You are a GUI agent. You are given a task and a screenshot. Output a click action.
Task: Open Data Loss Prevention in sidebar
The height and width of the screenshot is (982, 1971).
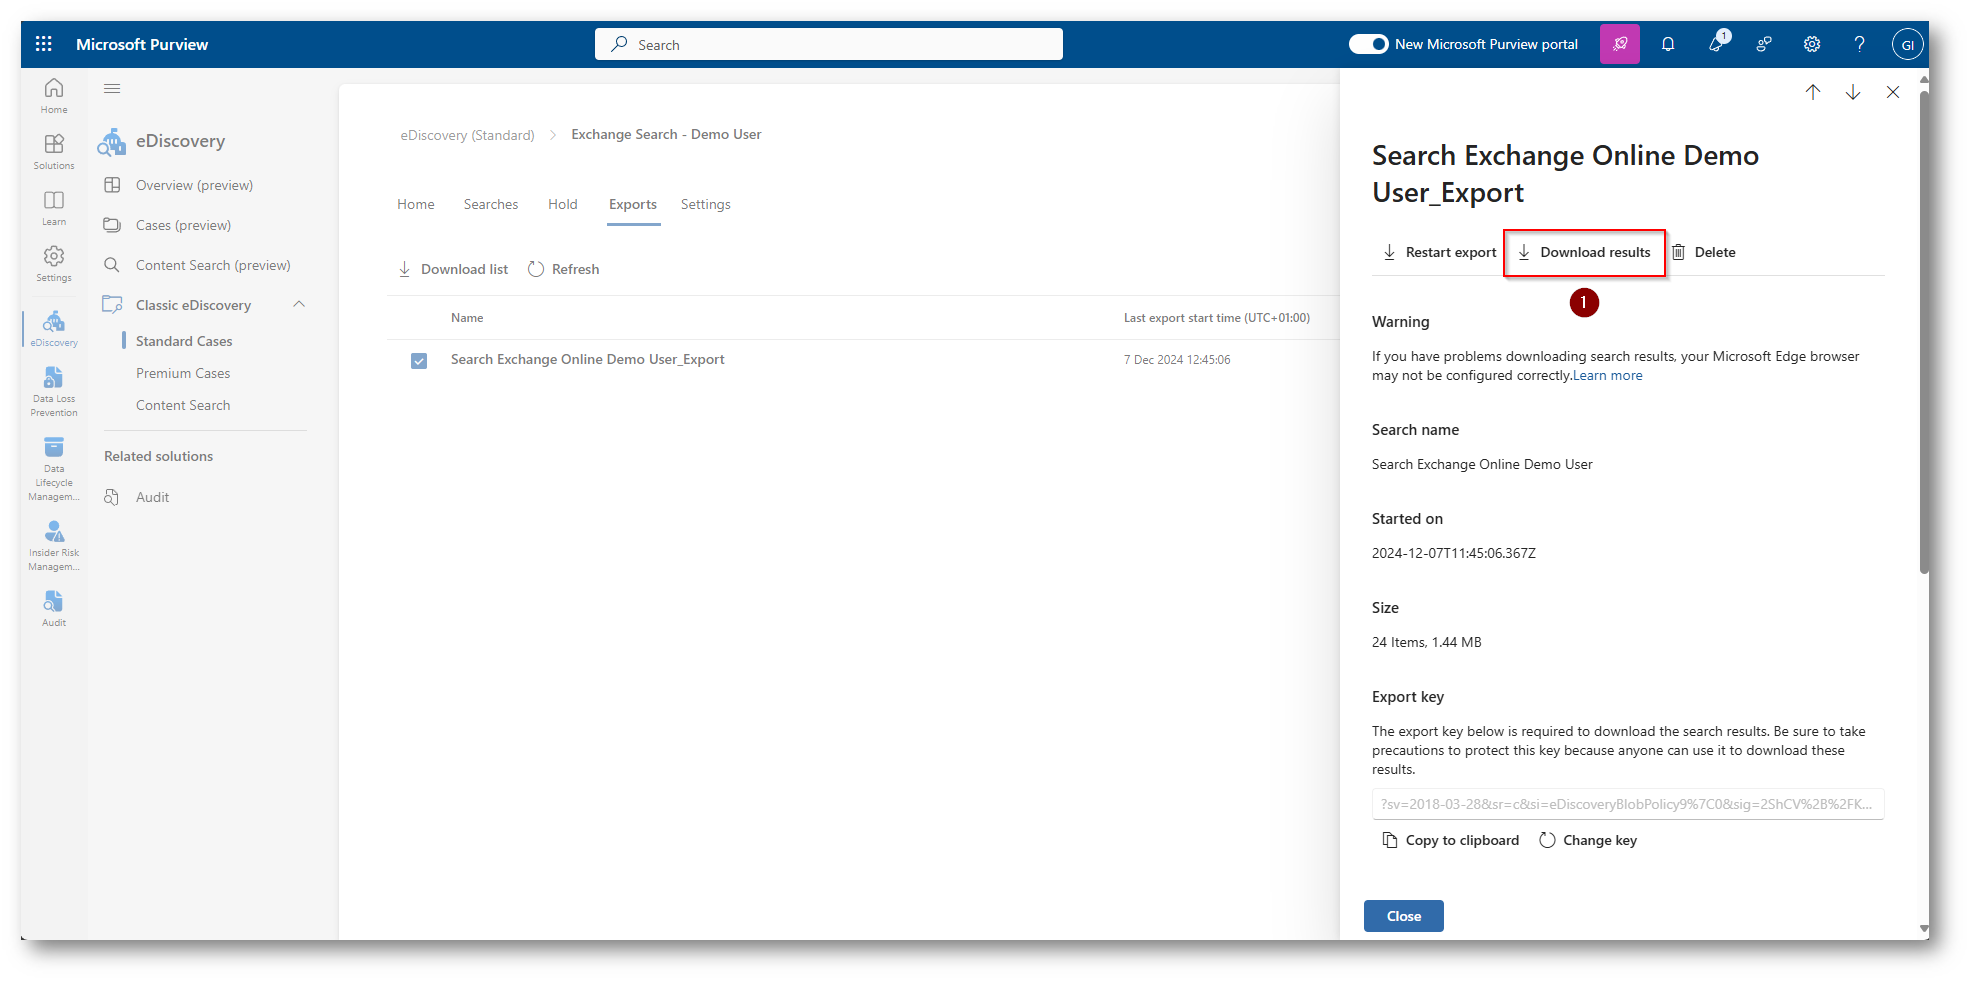[x=54, y=390]
